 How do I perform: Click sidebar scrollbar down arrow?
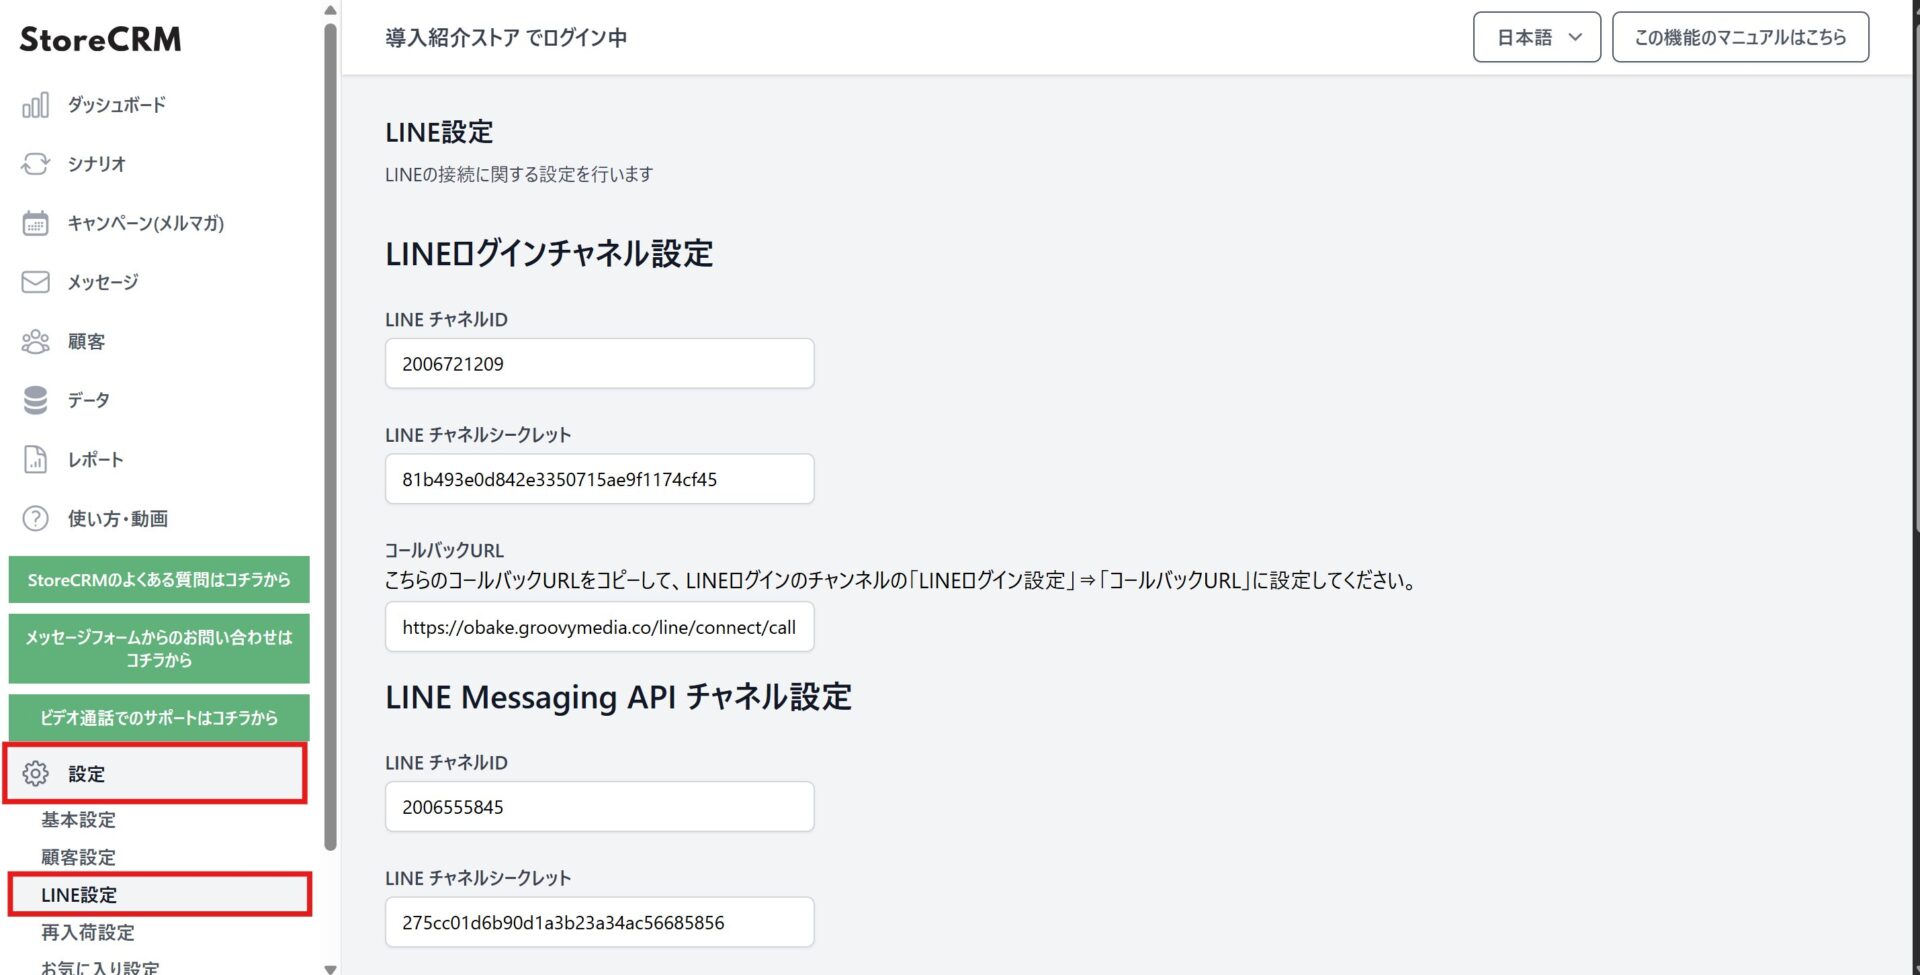coord(330,968)
